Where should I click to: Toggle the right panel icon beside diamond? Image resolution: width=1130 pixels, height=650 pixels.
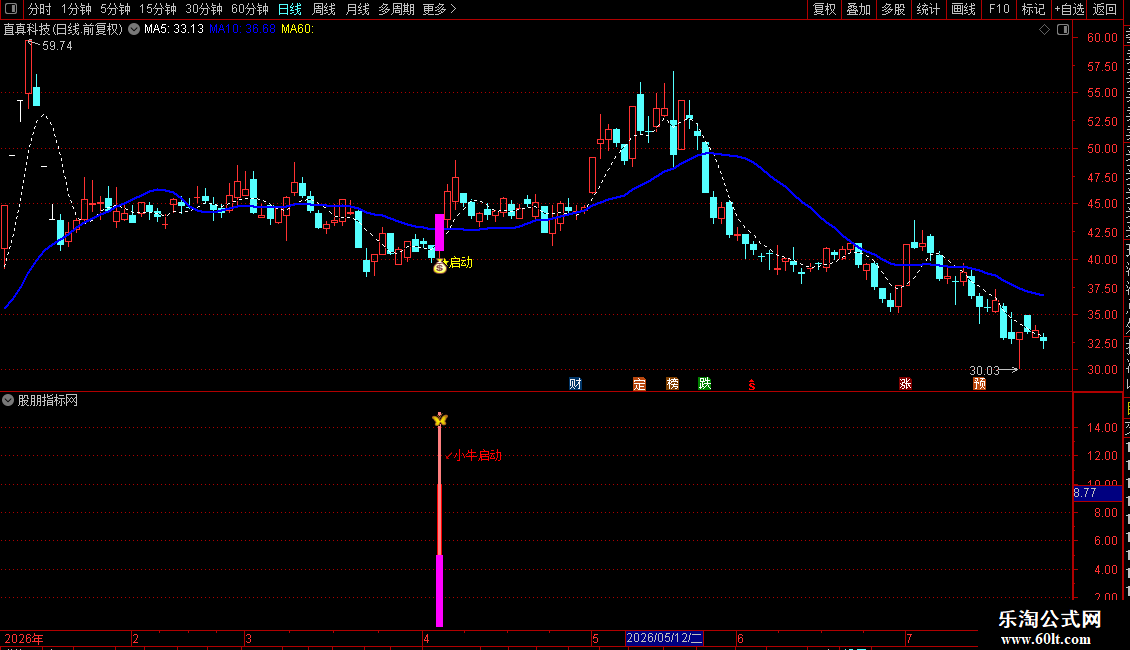coord(1063,30)
